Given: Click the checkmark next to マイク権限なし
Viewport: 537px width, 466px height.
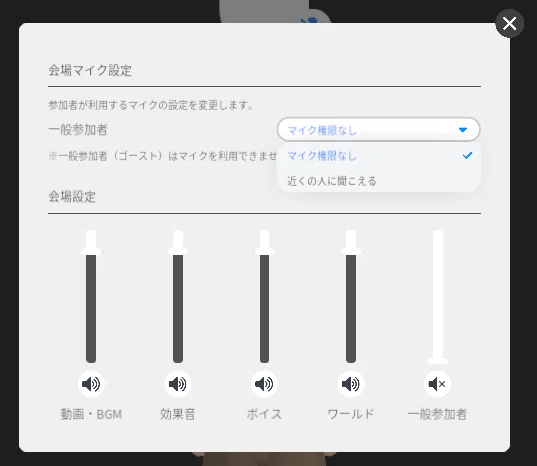Looking at the screenshot, I should [x=467, y=155].
